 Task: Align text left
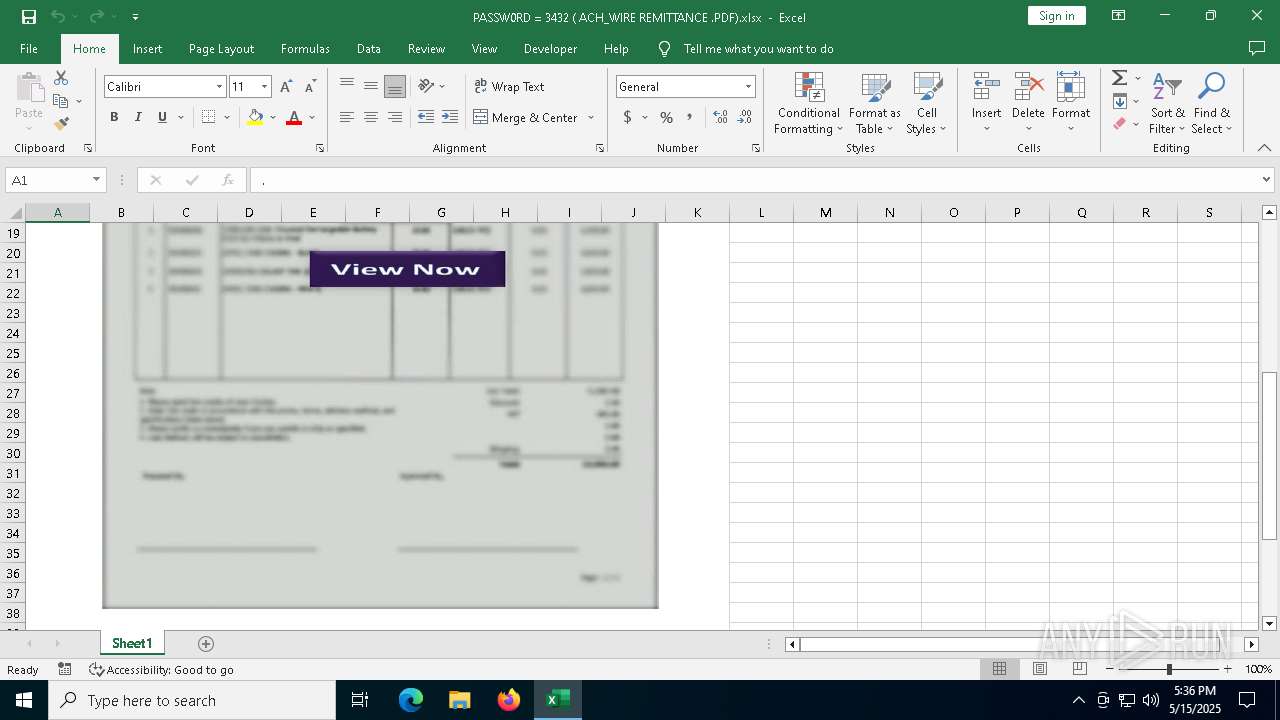(x=347, y=117)
